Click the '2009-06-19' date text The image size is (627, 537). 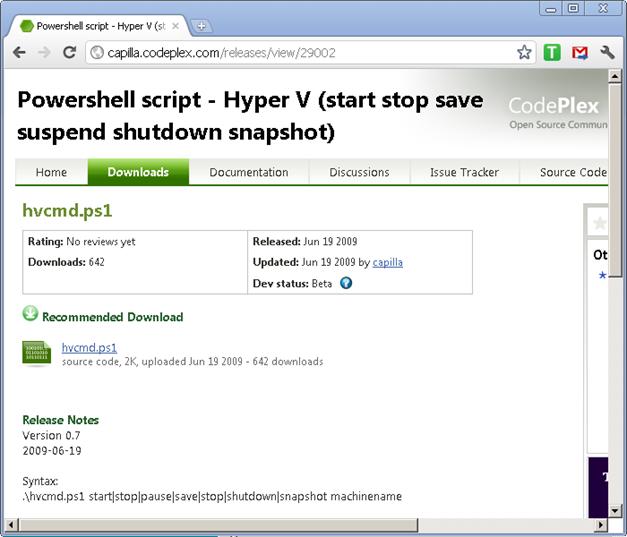52,451
